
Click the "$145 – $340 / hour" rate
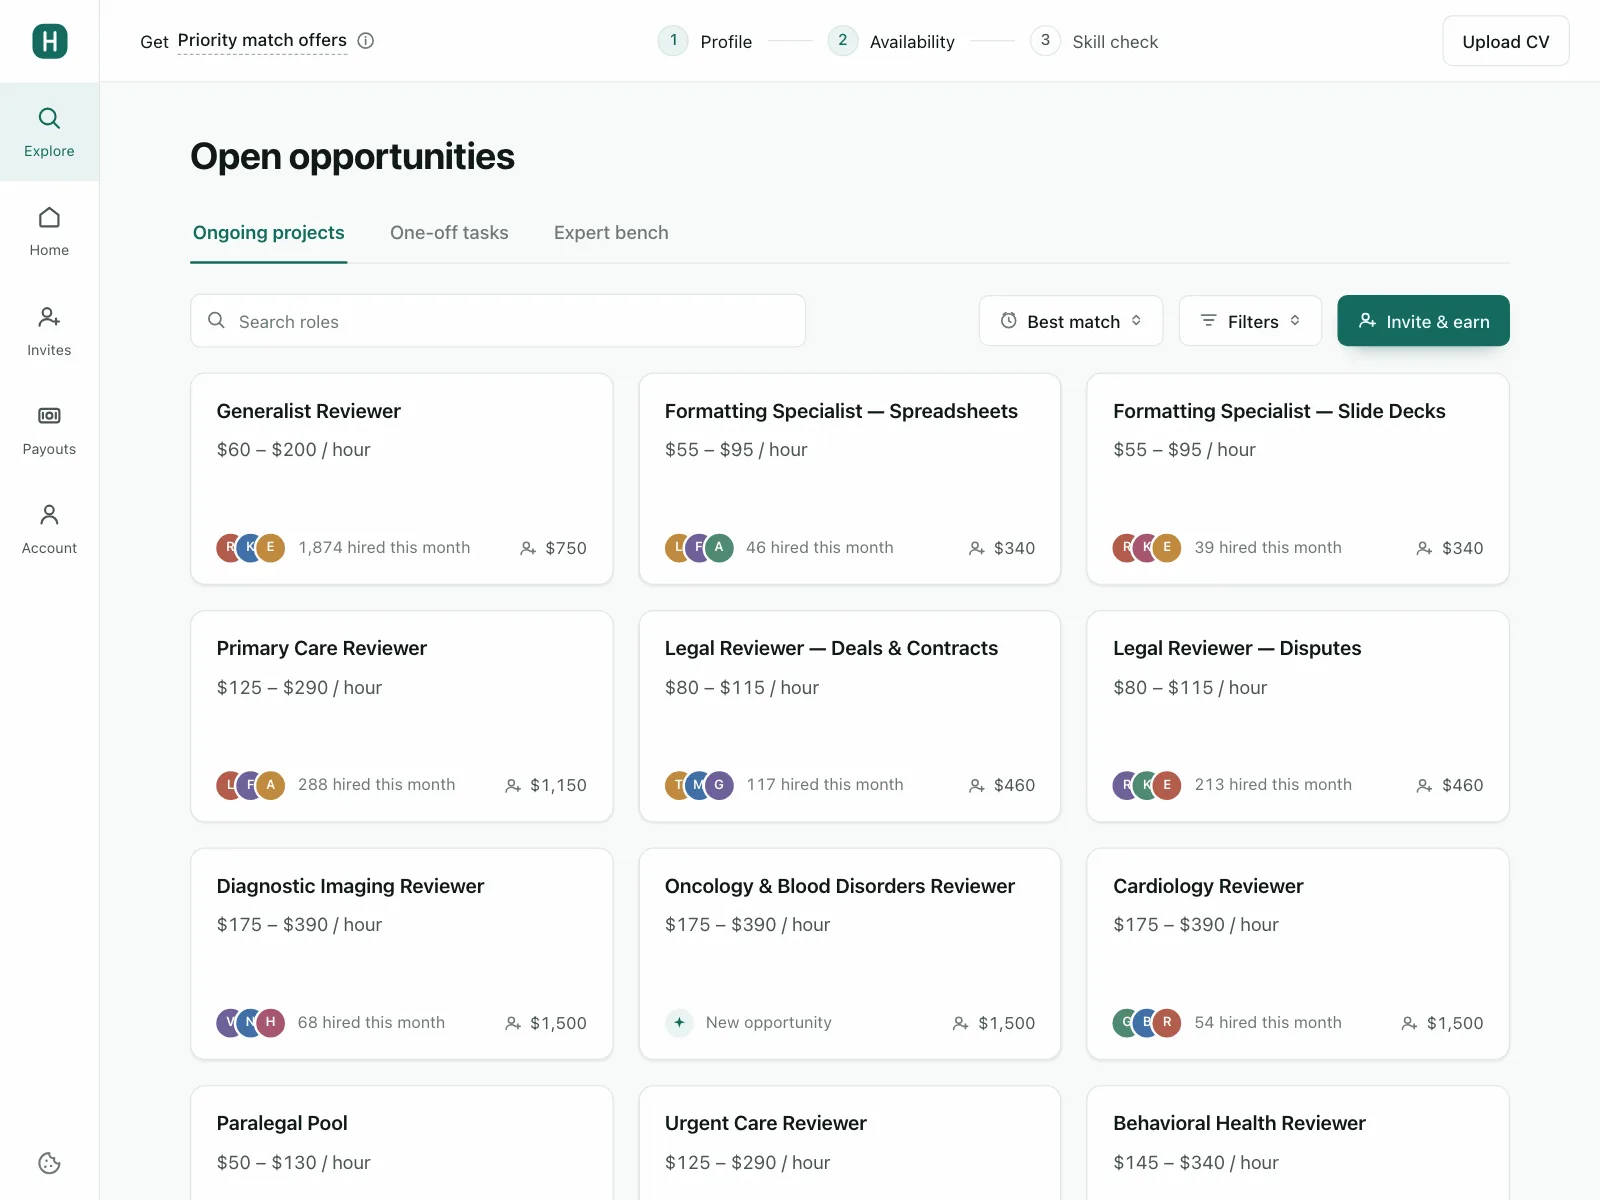[1196, 1163]
